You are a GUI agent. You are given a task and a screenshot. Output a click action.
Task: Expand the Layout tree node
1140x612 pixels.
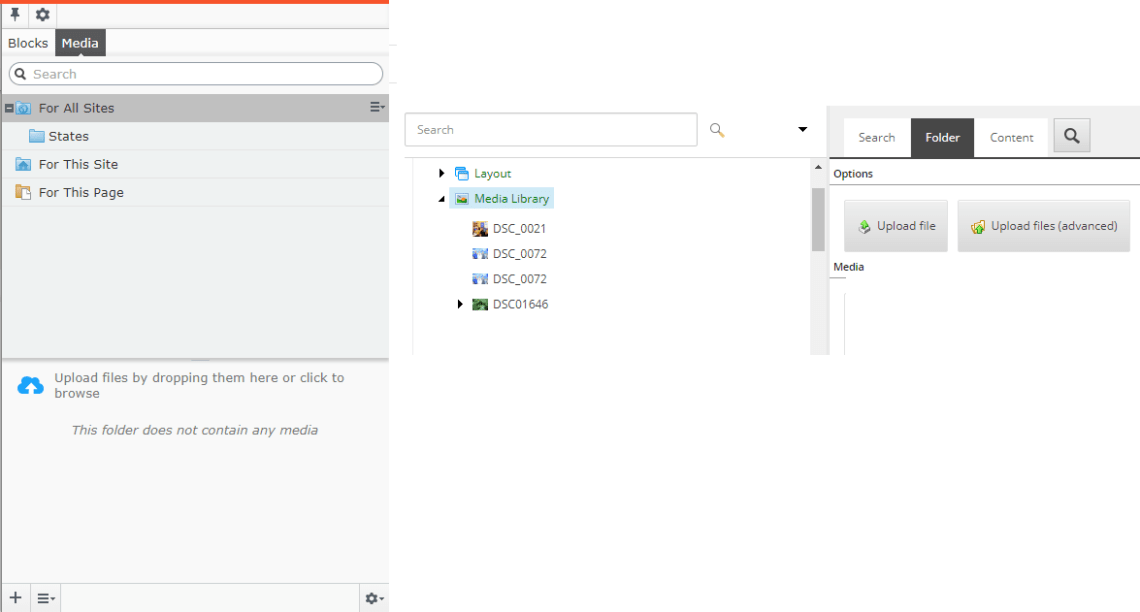(x=442, y=172)
